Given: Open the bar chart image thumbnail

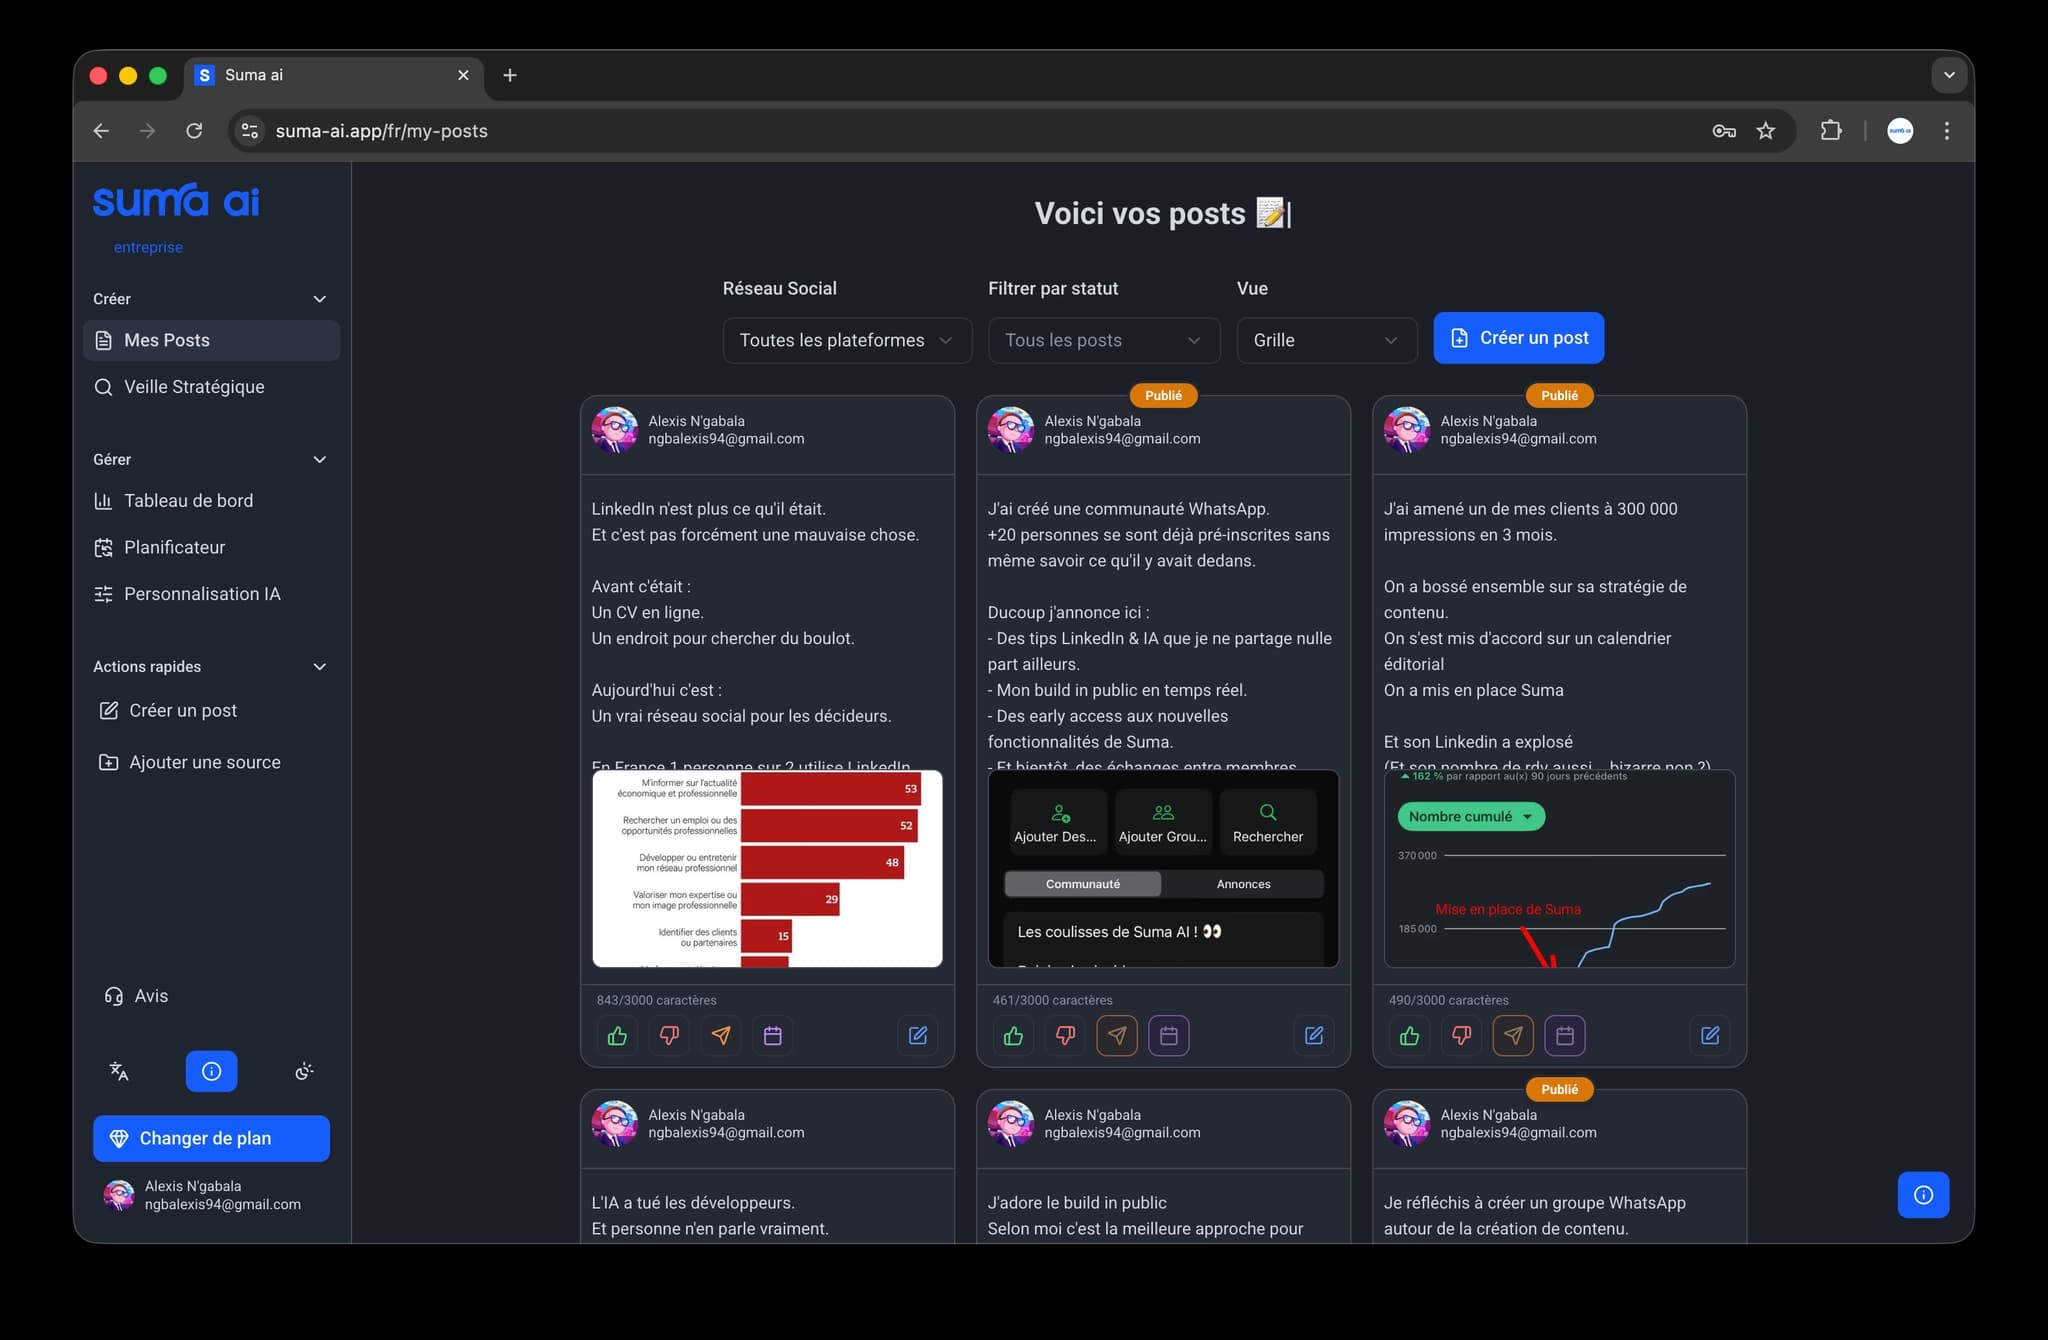Looking at the screenshot, I should (x=767, y=868).
